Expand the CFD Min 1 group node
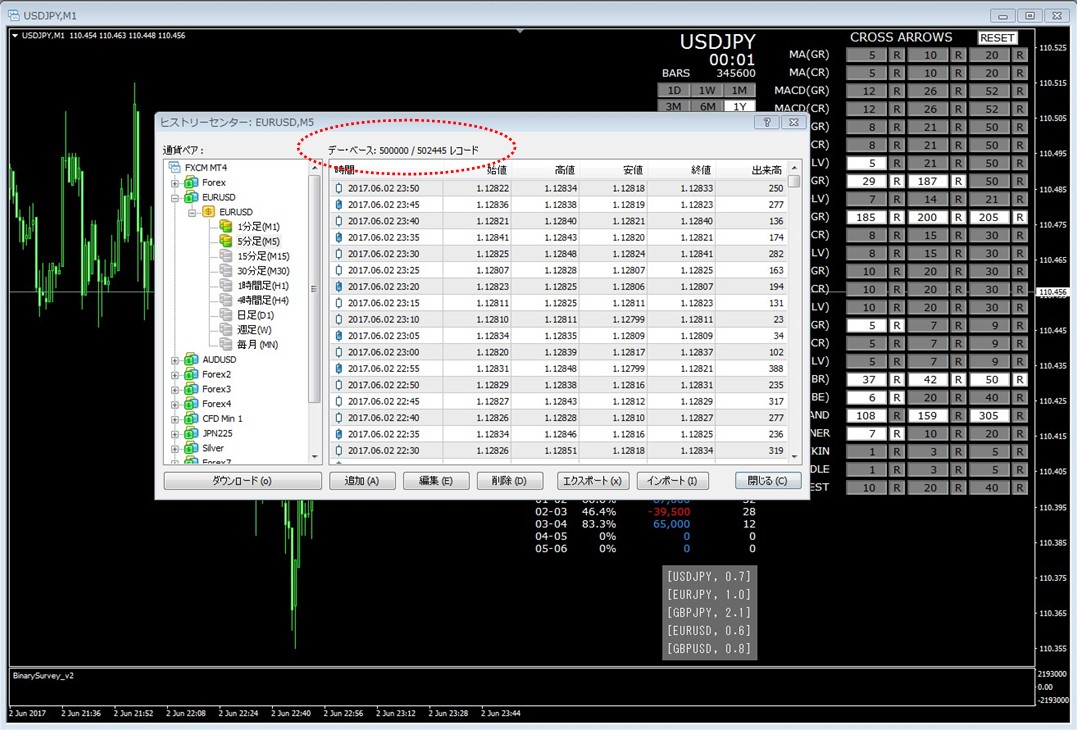Image resolution: width=1077 pixels, height=730 pixels. point(175,419)
